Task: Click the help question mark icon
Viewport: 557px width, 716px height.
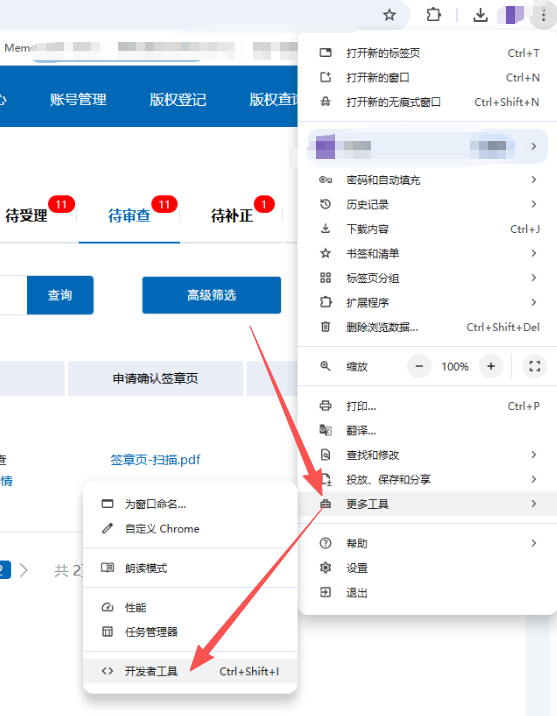Action: [326, 543]
